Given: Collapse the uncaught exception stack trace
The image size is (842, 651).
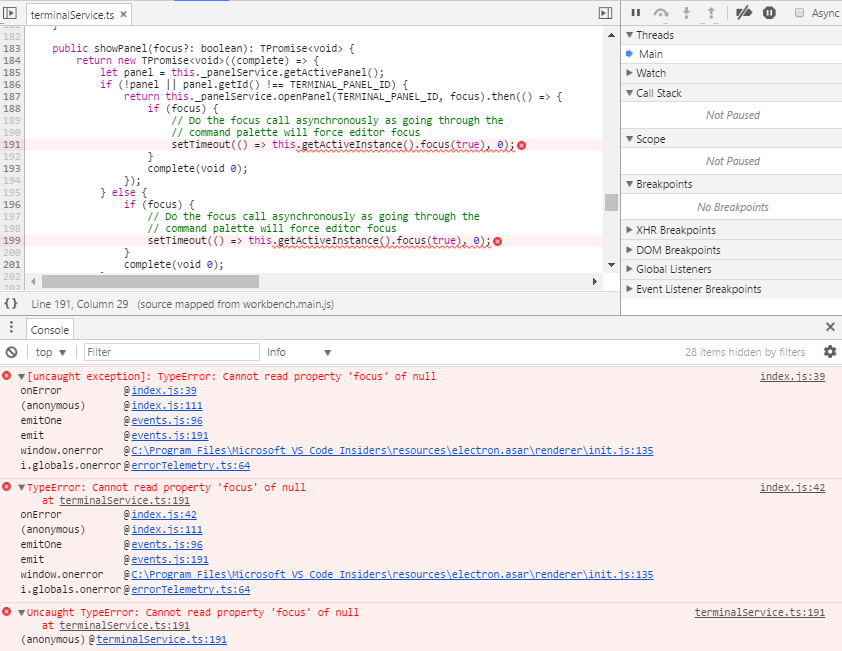Looking at the screenshot, I should [x=21, y=377].
